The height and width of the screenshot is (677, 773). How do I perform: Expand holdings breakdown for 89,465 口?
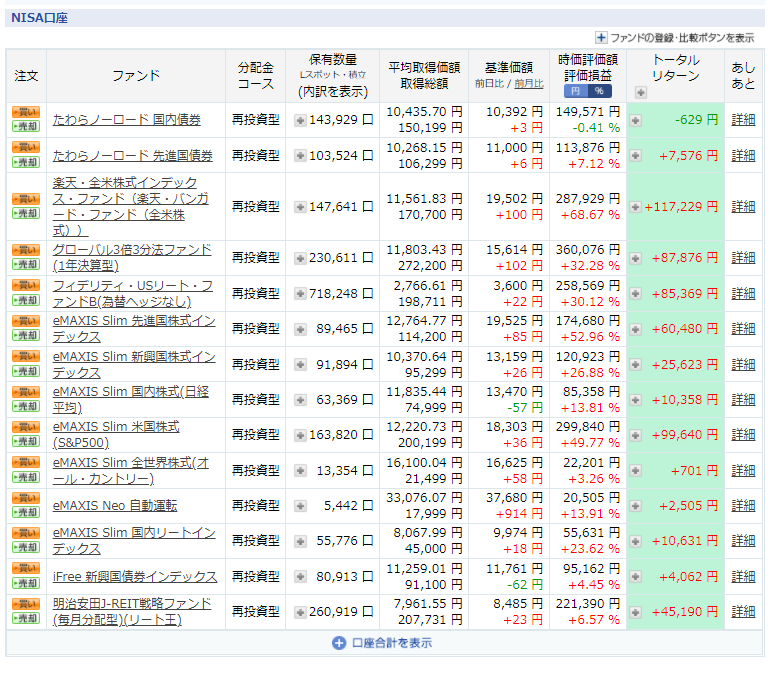pos(300,329)
